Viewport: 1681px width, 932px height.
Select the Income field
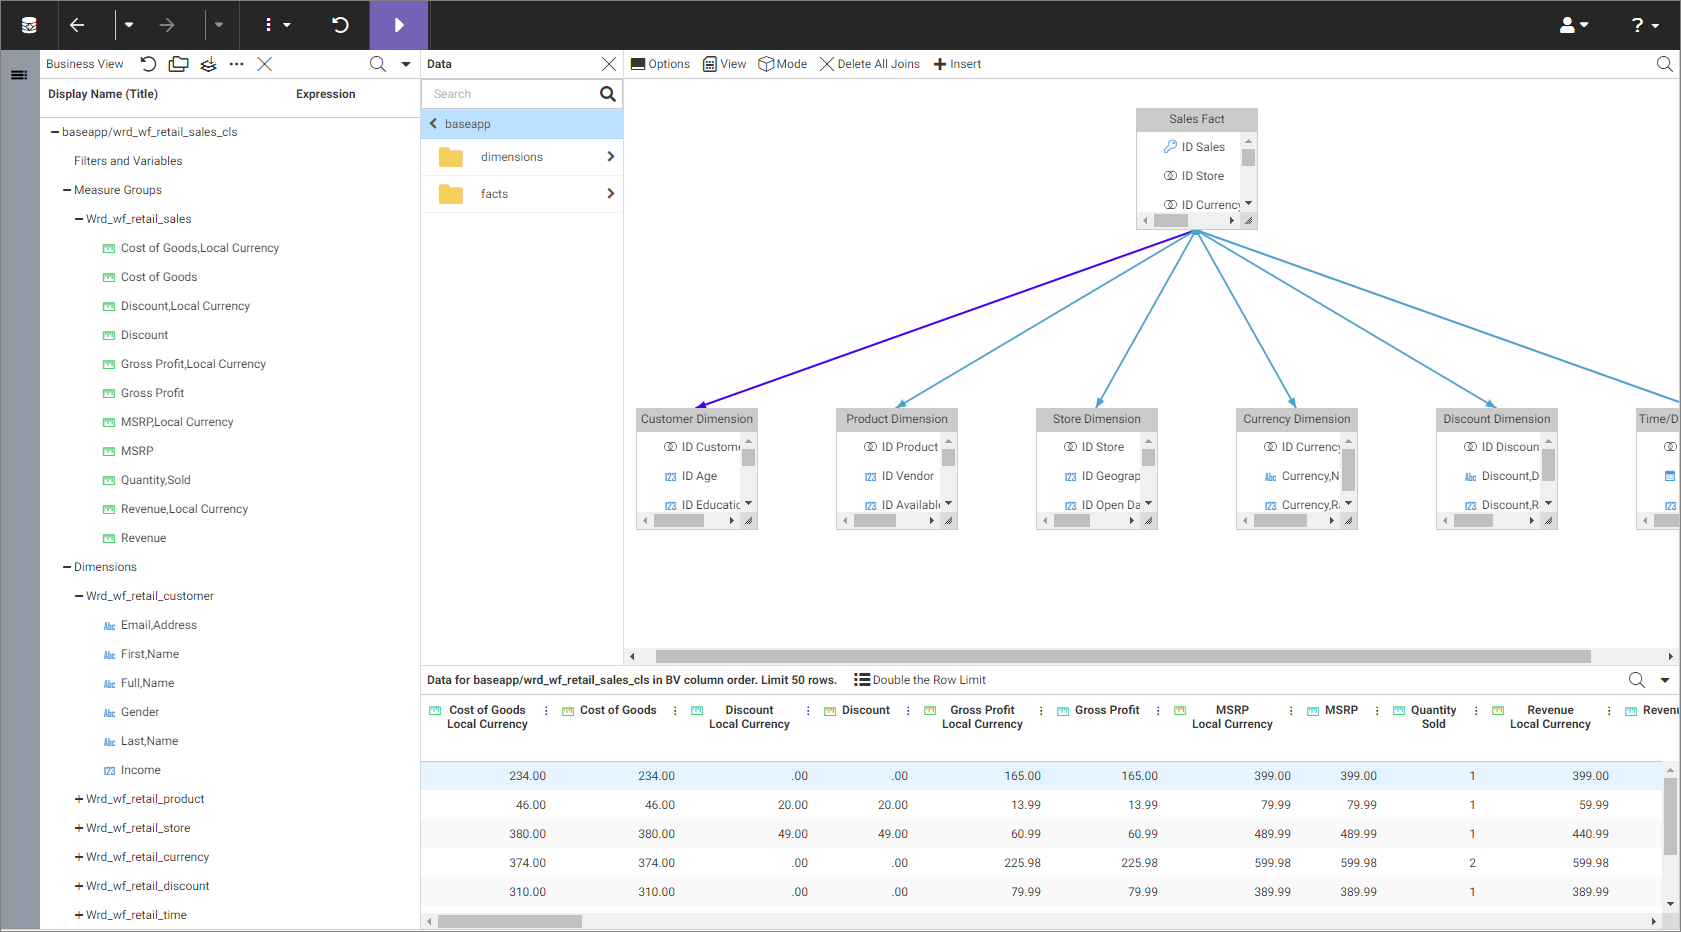pos(140,770)
